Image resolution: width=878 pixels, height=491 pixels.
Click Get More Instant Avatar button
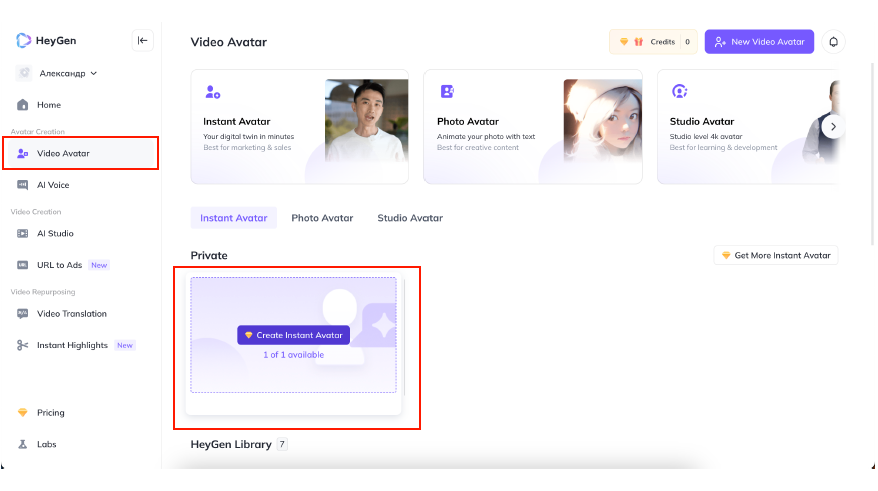[x=776, y=255]
